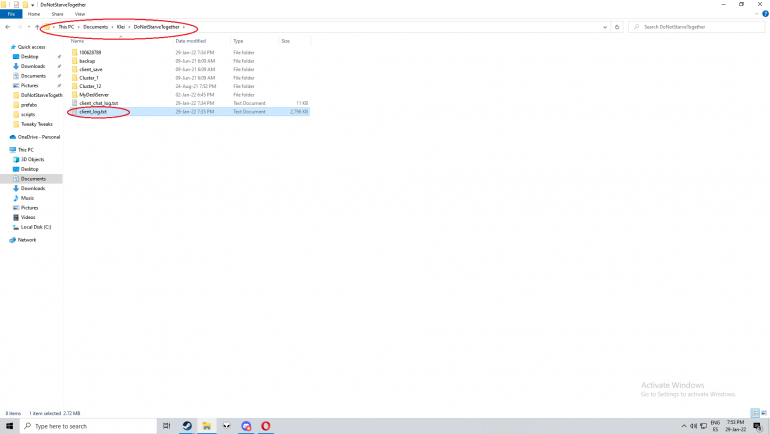Click 'This PC' in the address breadcrumb
The width and height of the screenshot is (770, 434).
click(x=66, y=27)
